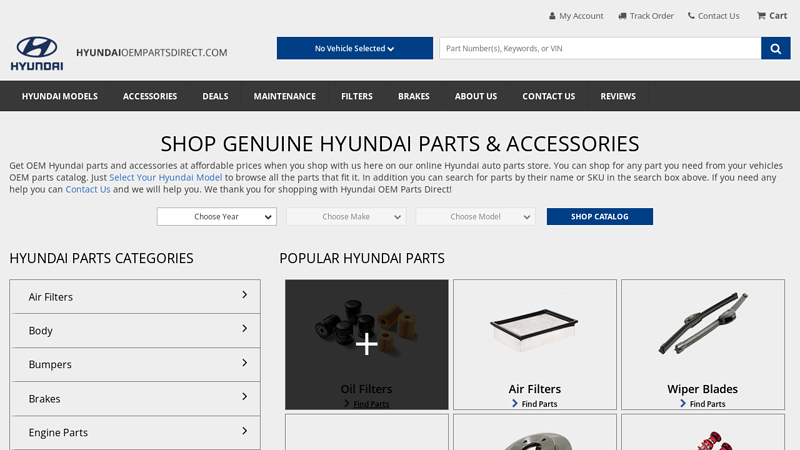The height and width of the screenshot is (450, 800).
Task: Click the Oil Filters product image
Action: pyautogui.click(x=366, y=327)
